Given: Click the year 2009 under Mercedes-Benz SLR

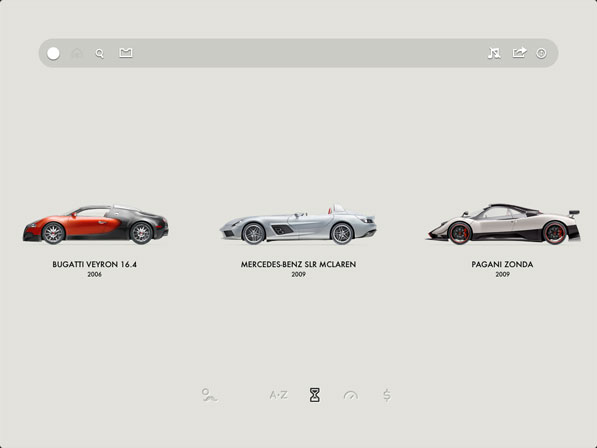Looking at the screenshot, I should click(298, 274).
